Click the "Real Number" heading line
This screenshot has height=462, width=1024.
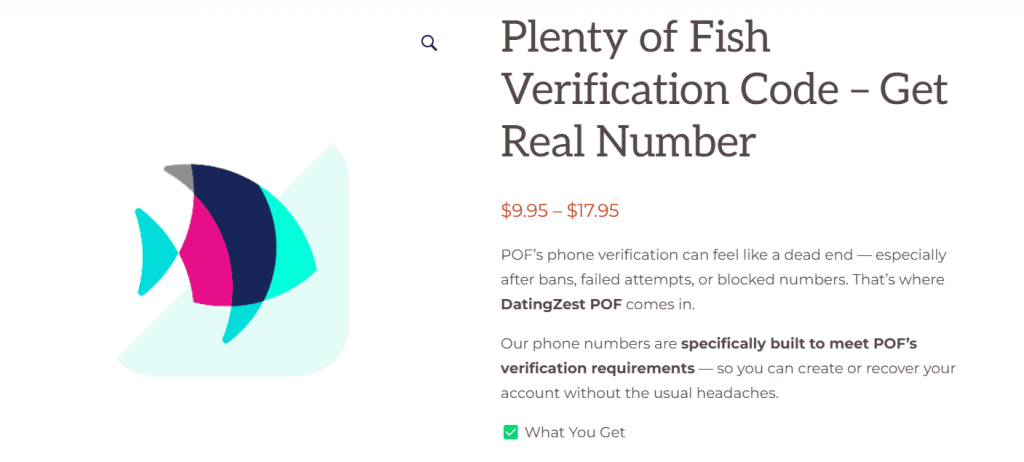pyautogui.click(x=627, y=142)
